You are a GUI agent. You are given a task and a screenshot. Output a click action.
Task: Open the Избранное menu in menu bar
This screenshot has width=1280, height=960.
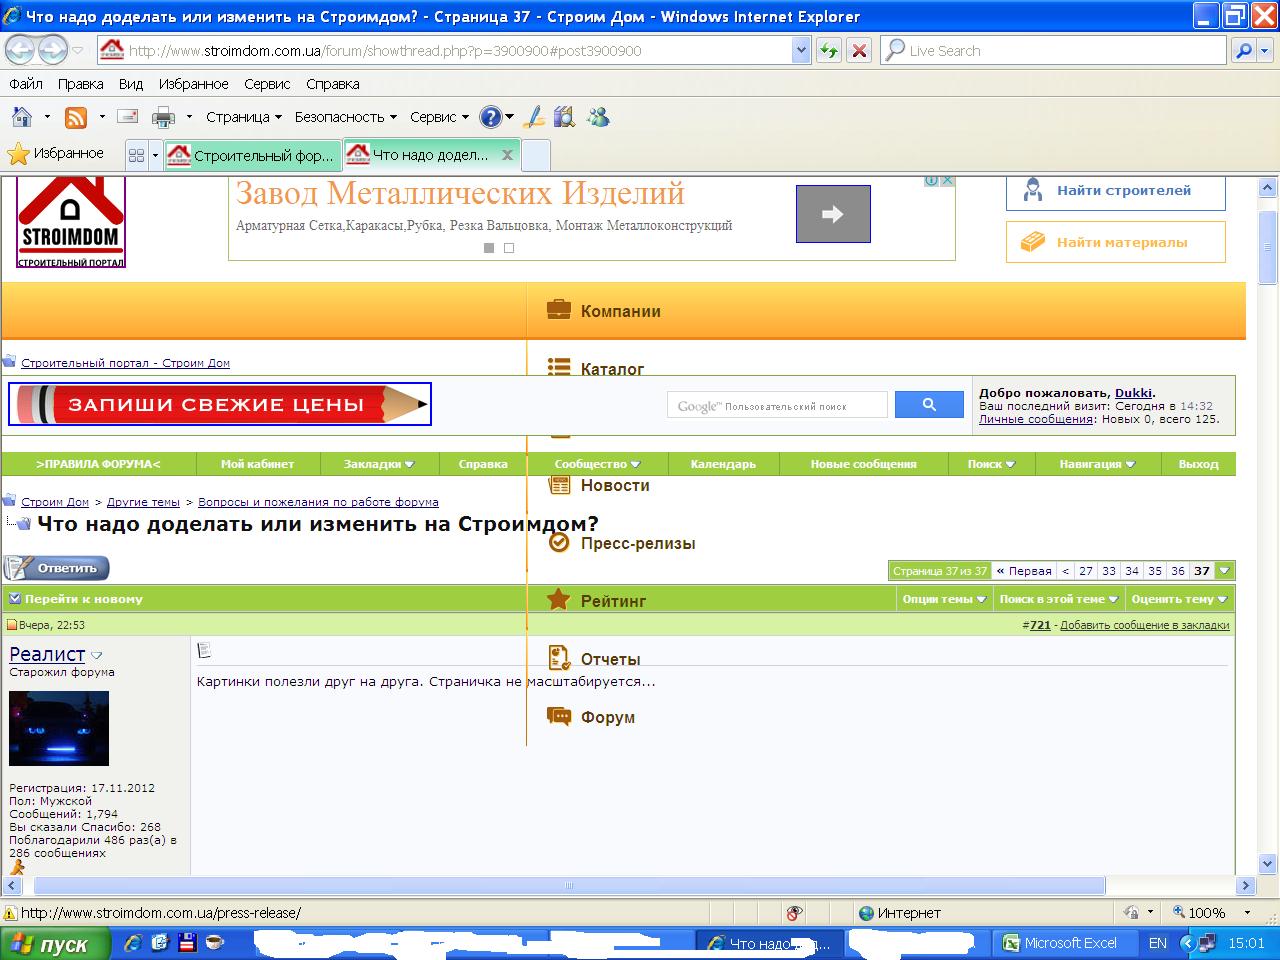193,84
